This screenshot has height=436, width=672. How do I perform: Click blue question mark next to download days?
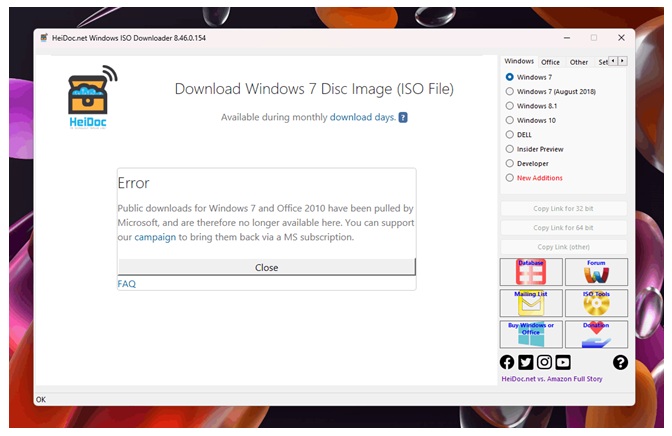403,117
